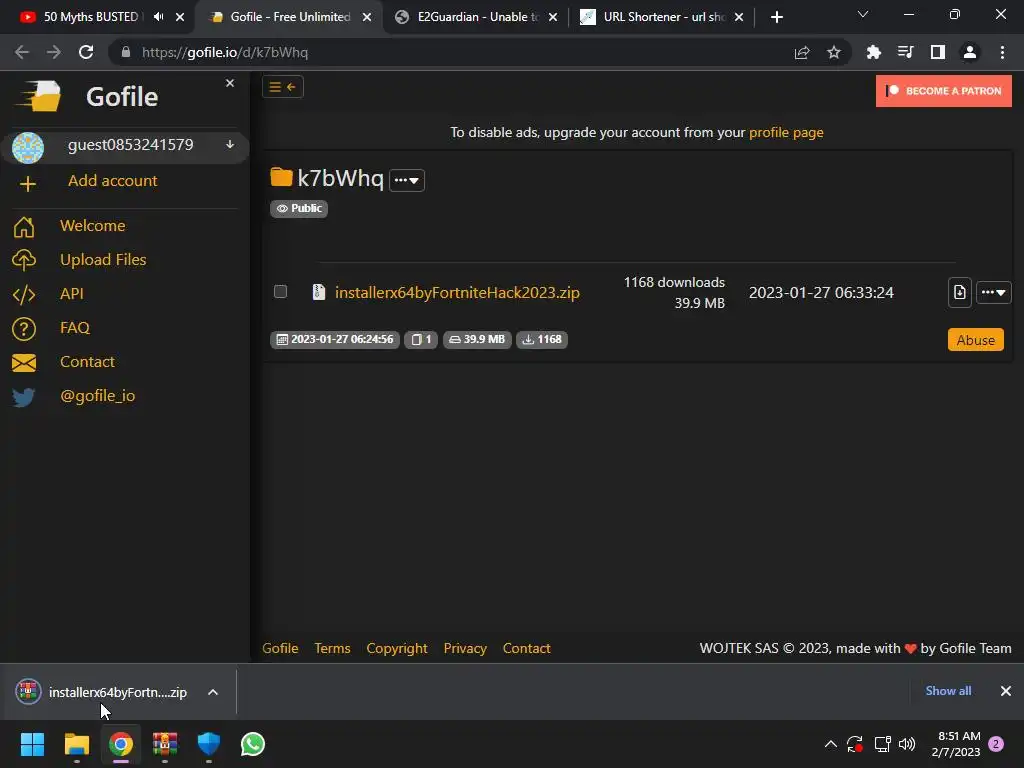This screenshot has height=768, width=1024.
Task: Open the footer Contact link
Action: click(x=526, y=648)
